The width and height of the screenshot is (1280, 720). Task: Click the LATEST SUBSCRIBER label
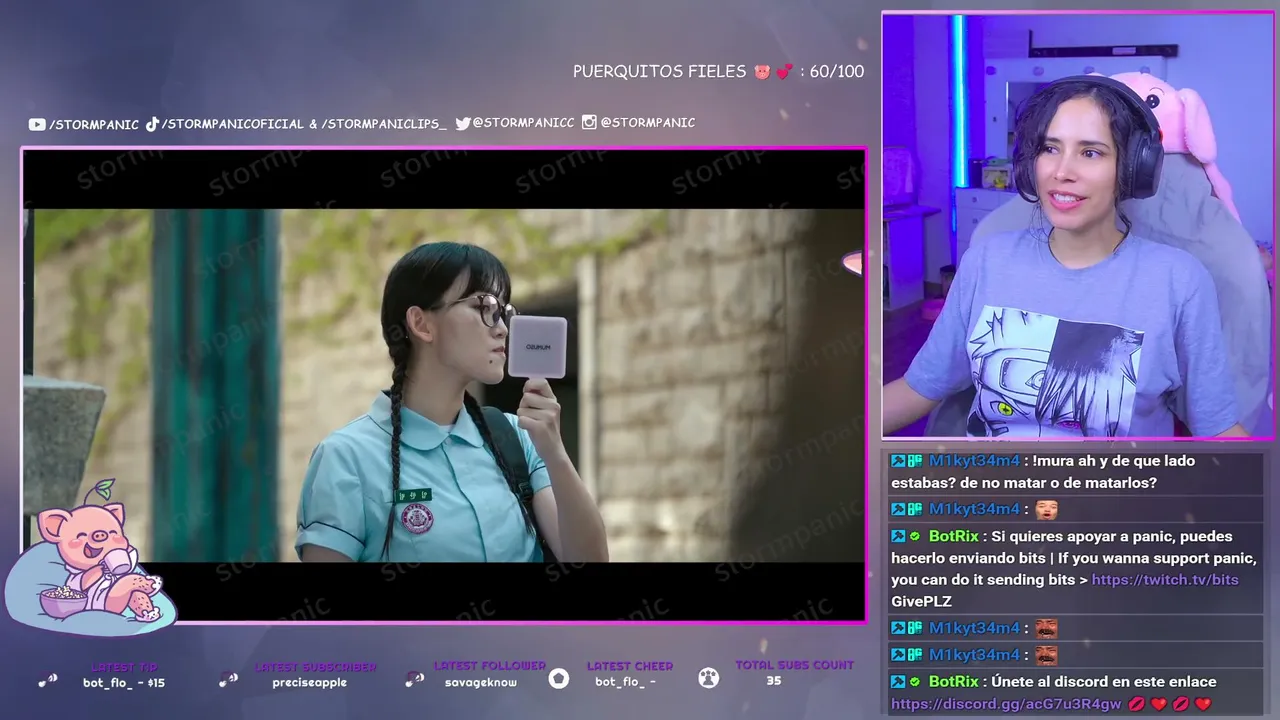pyautogui.click(x=316, y=667)
